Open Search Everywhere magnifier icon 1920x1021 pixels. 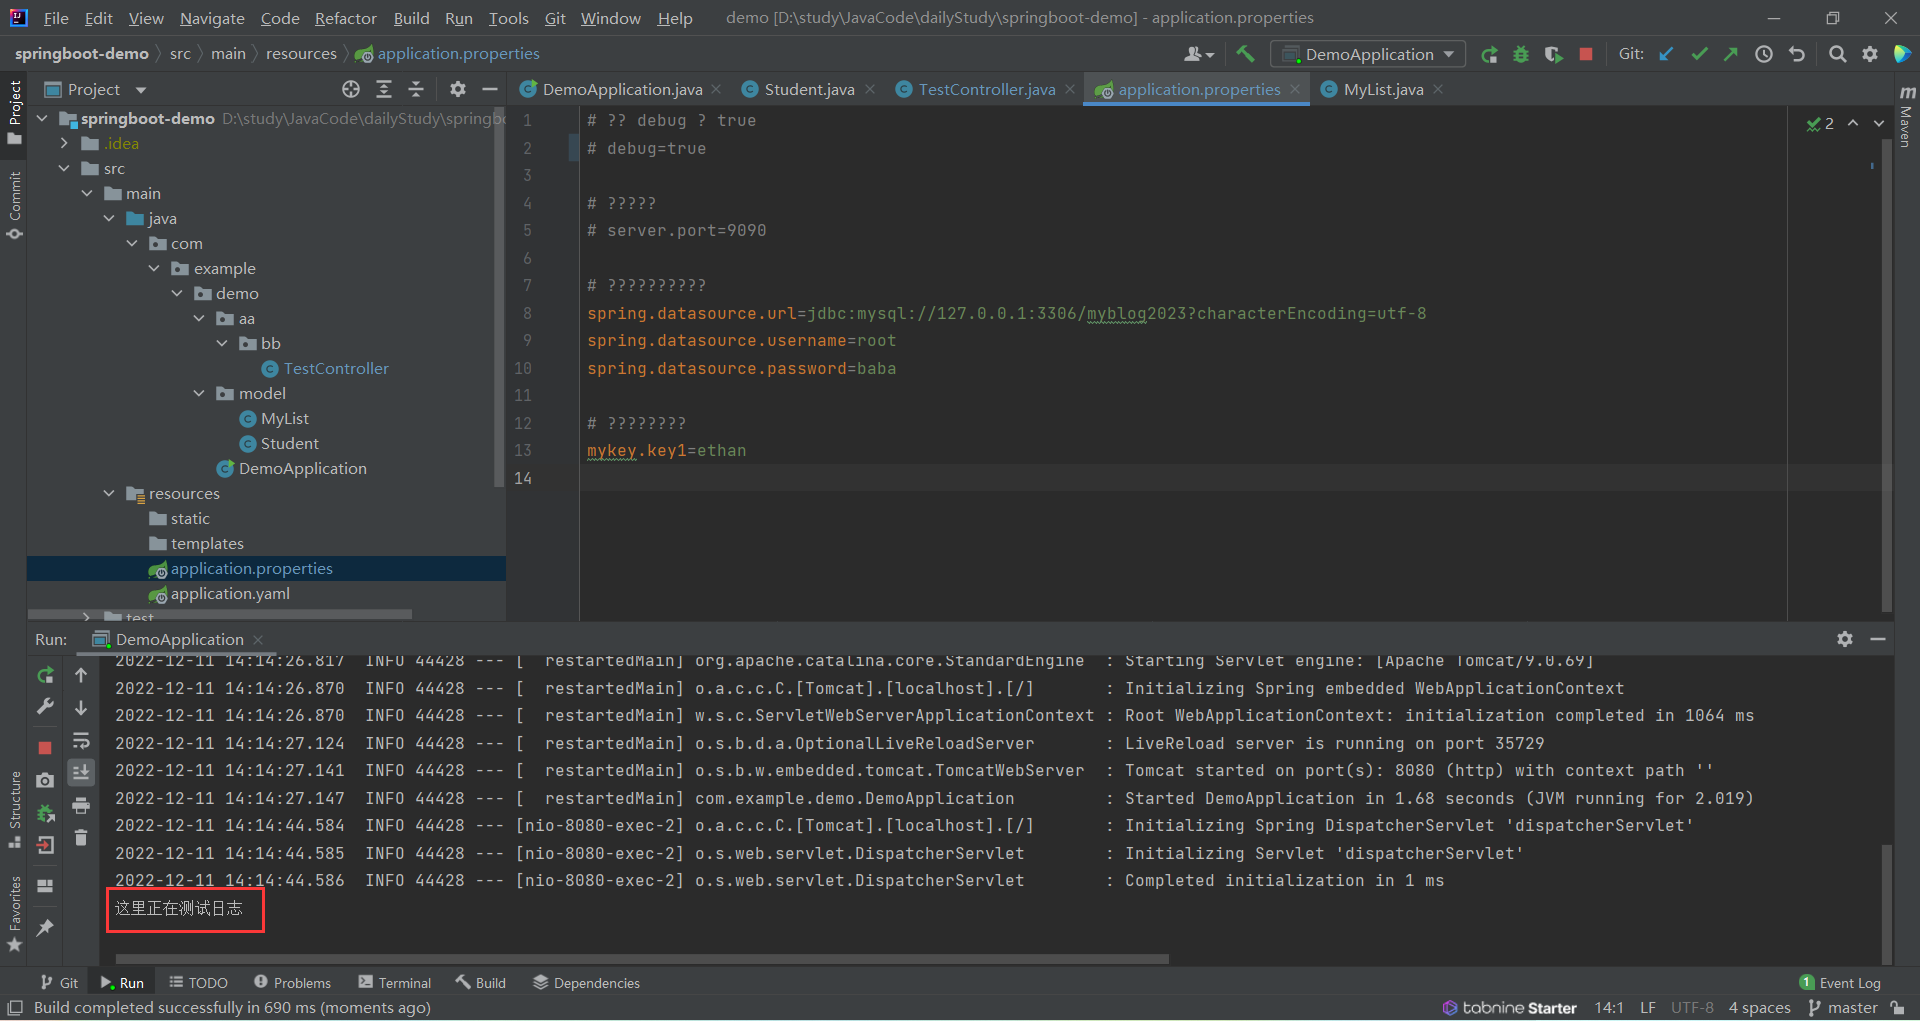click(1837, 54)
